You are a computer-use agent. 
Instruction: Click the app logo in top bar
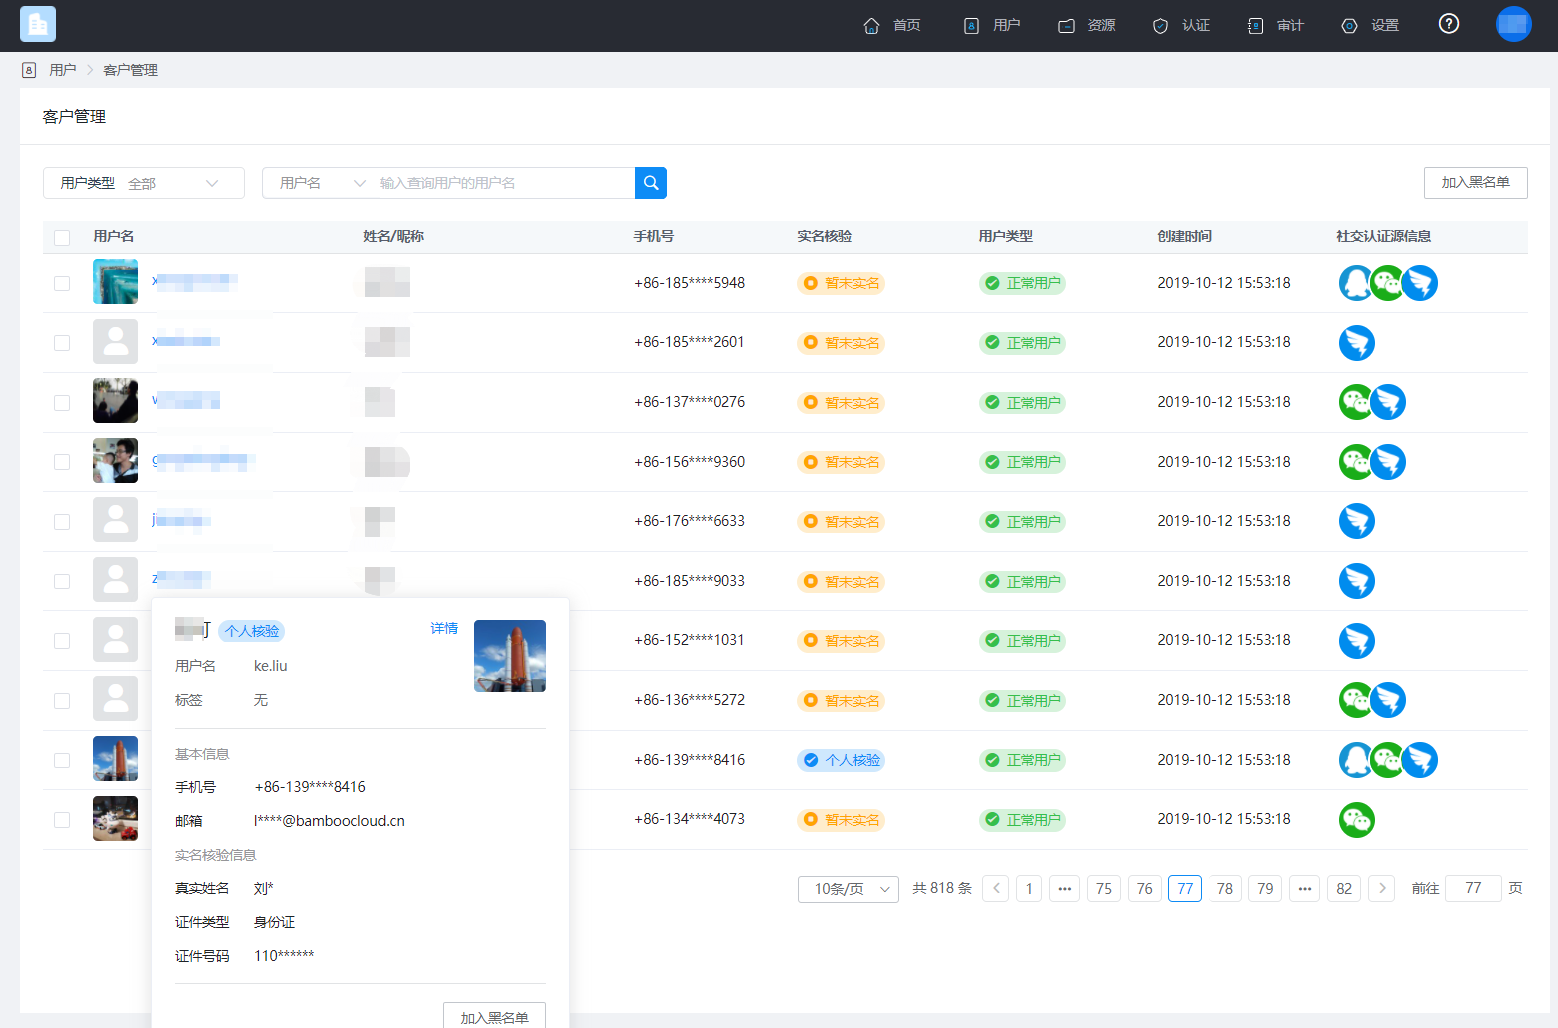tap(38, 24)
